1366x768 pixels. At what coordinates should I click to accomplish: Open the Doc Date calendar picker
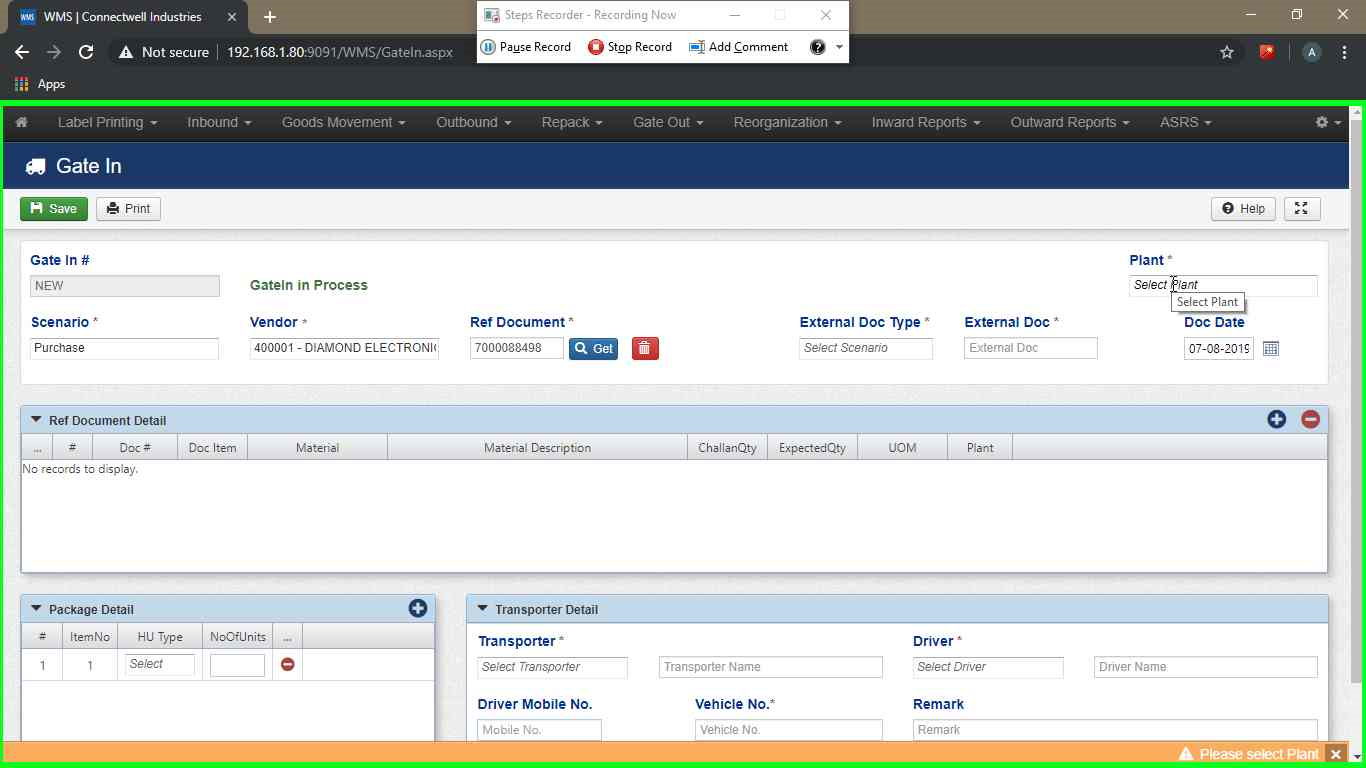point(1271,348)
